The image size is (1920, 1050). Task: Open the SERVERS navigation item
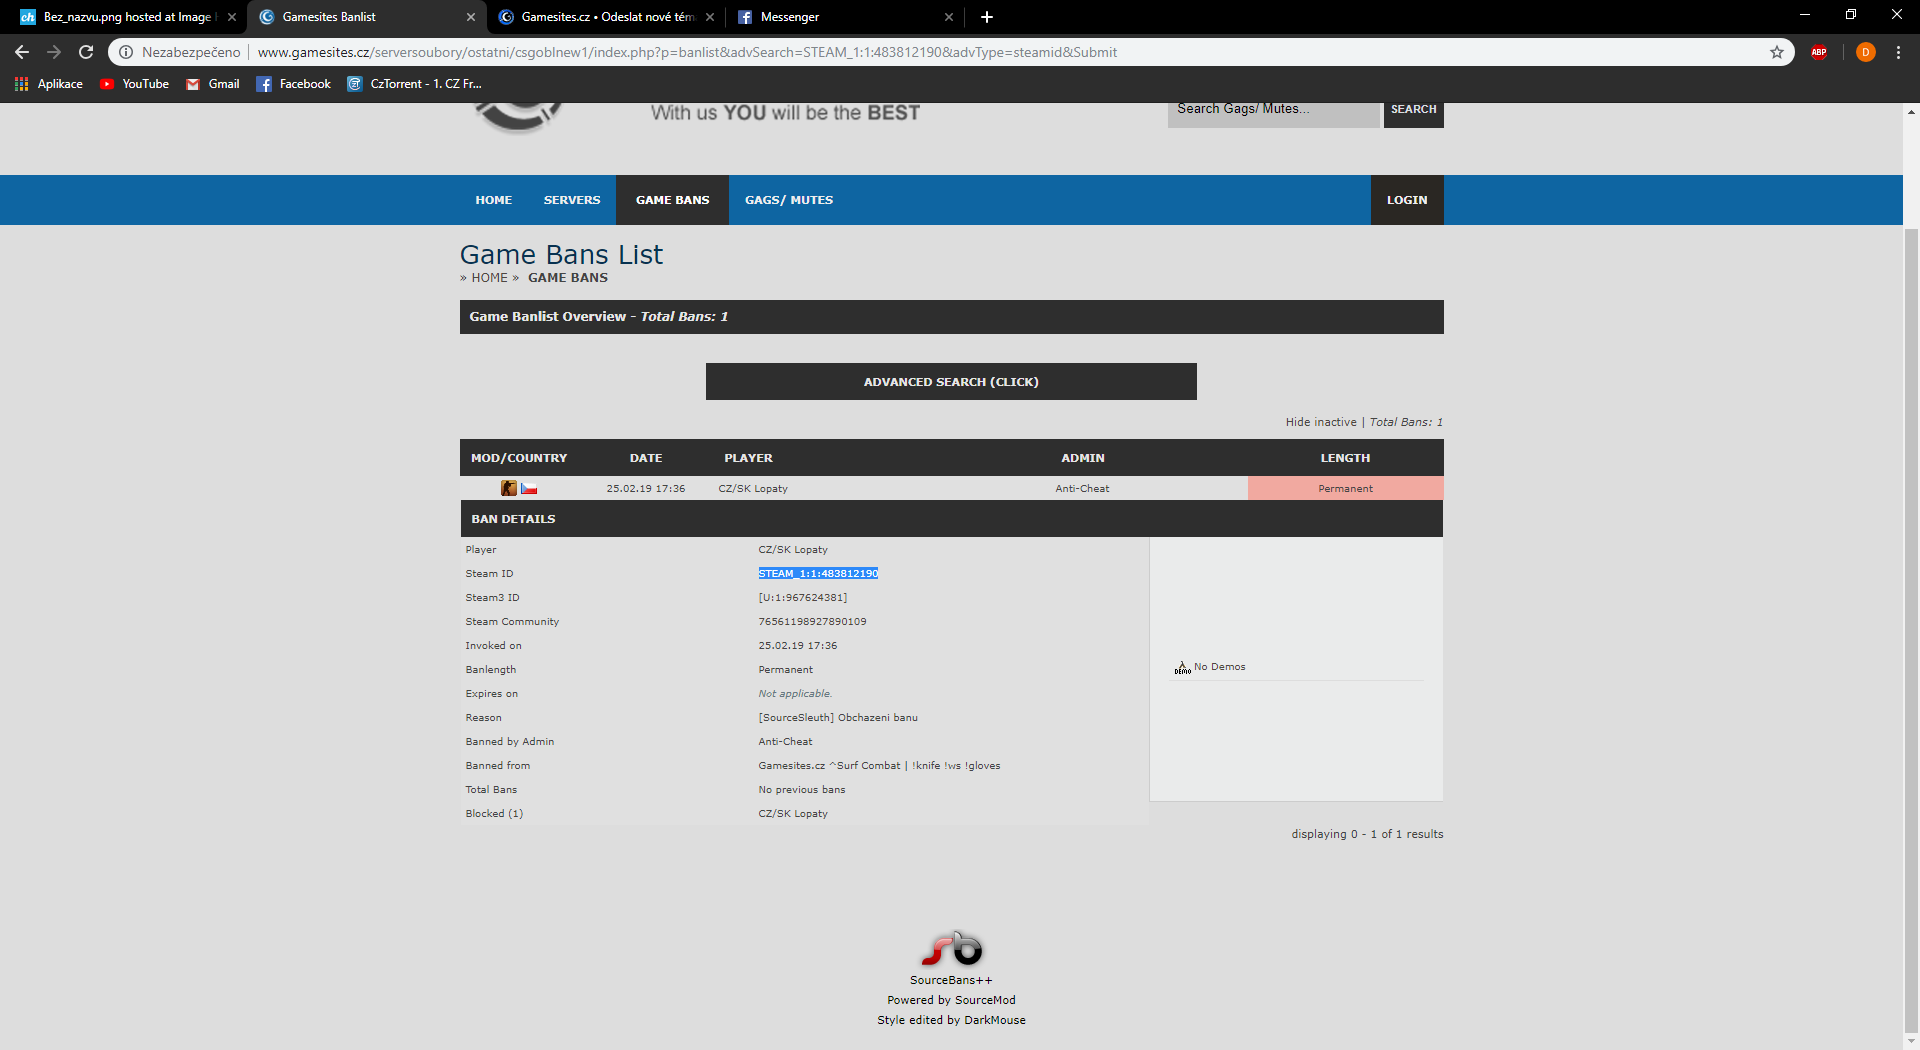(x=572, y=200)
